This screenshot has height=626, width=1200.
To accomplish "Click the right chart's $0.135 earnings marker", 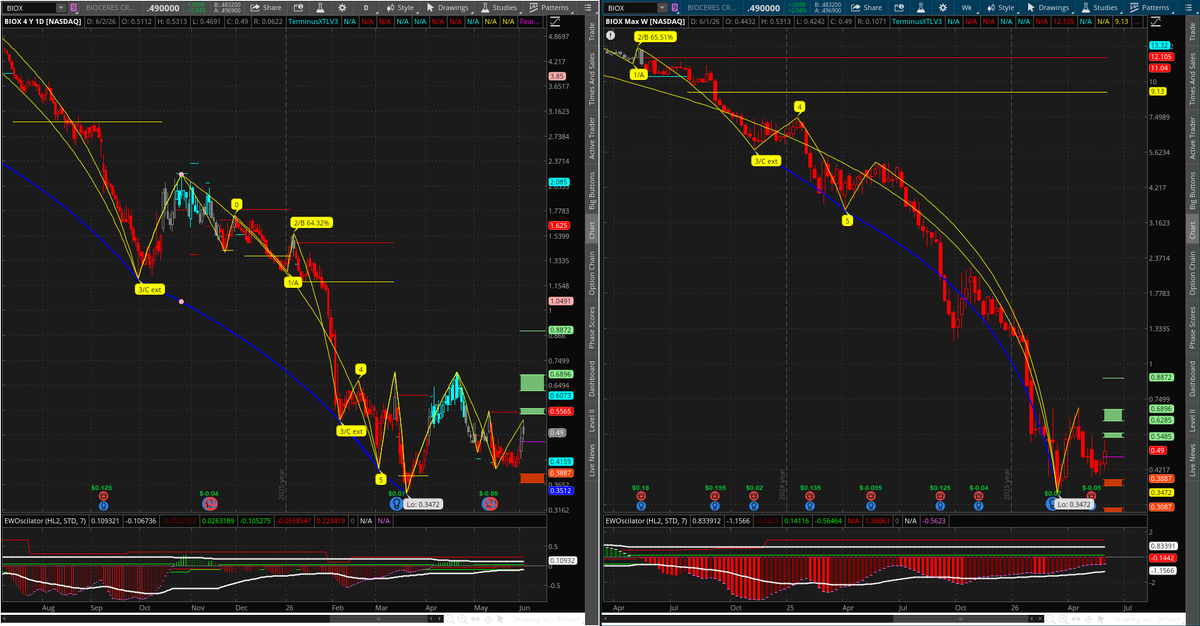I will tap(810, 496).
